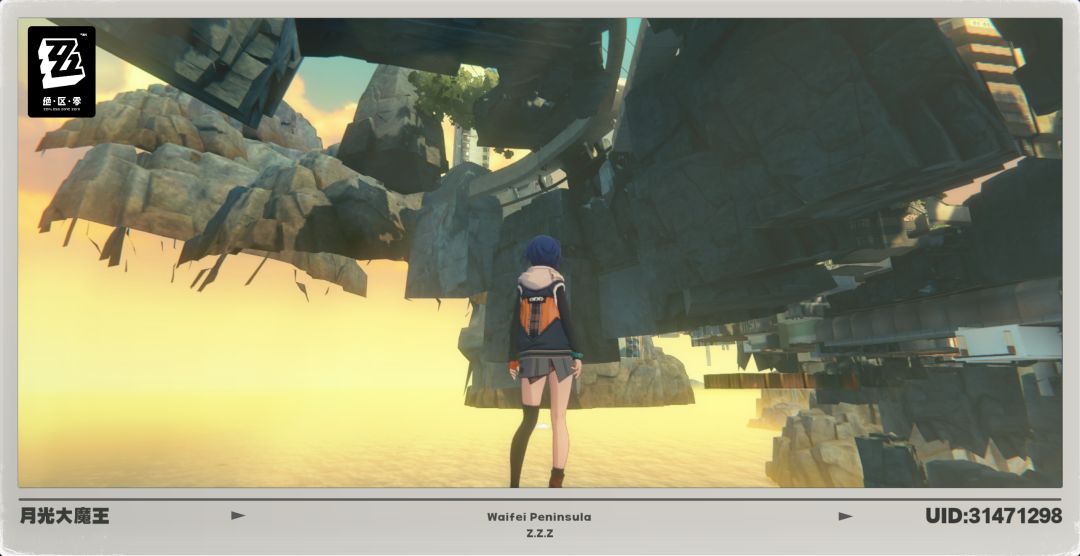Click the UID:31471298 text

[x=993, y=516]
